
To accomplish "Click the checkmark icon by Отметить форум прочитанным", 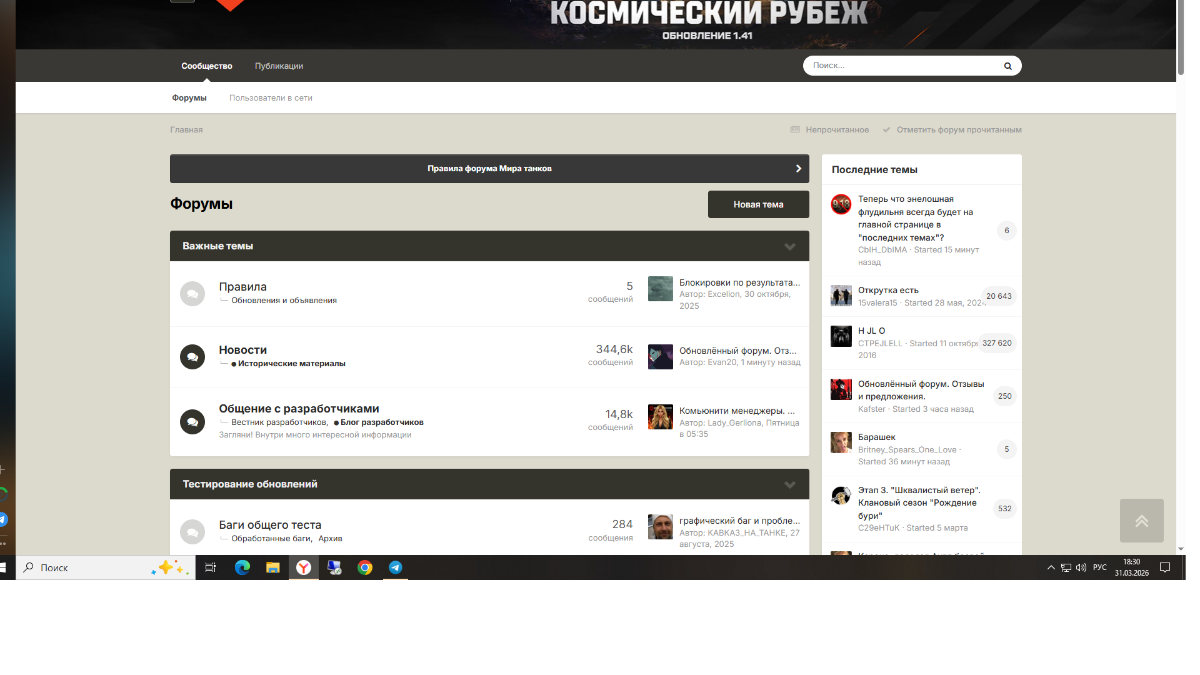I will tap(887, 130).
